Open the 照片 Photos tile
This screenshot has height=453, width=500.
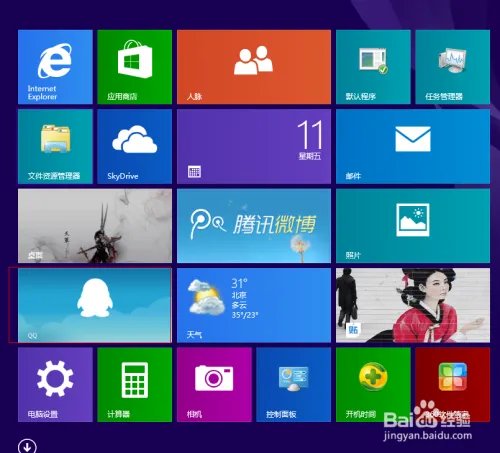(x=413, y=226)
